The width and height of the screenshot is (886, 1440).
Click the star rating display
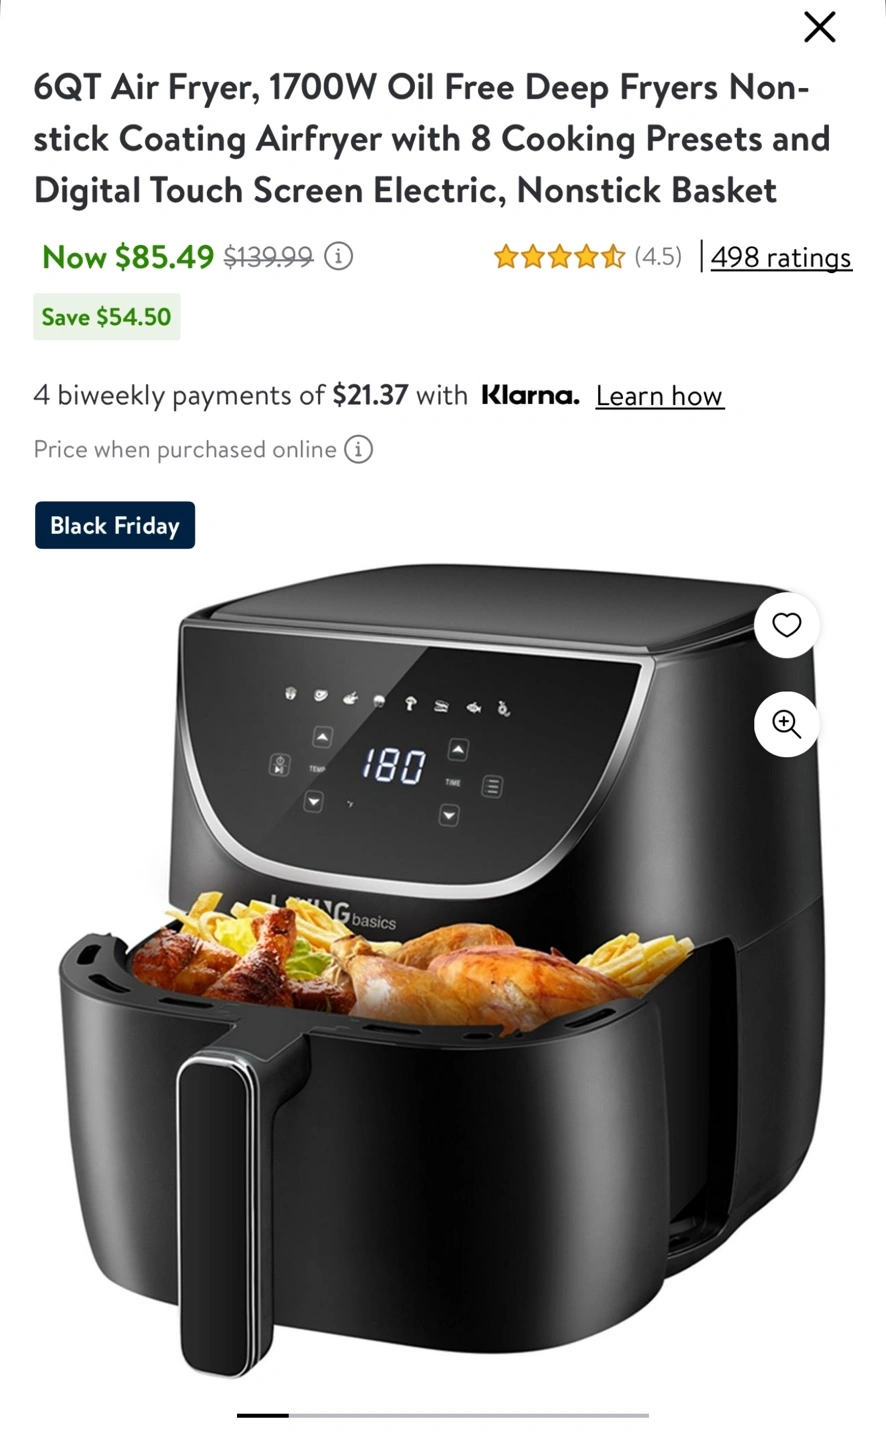[x=559, y=257]
